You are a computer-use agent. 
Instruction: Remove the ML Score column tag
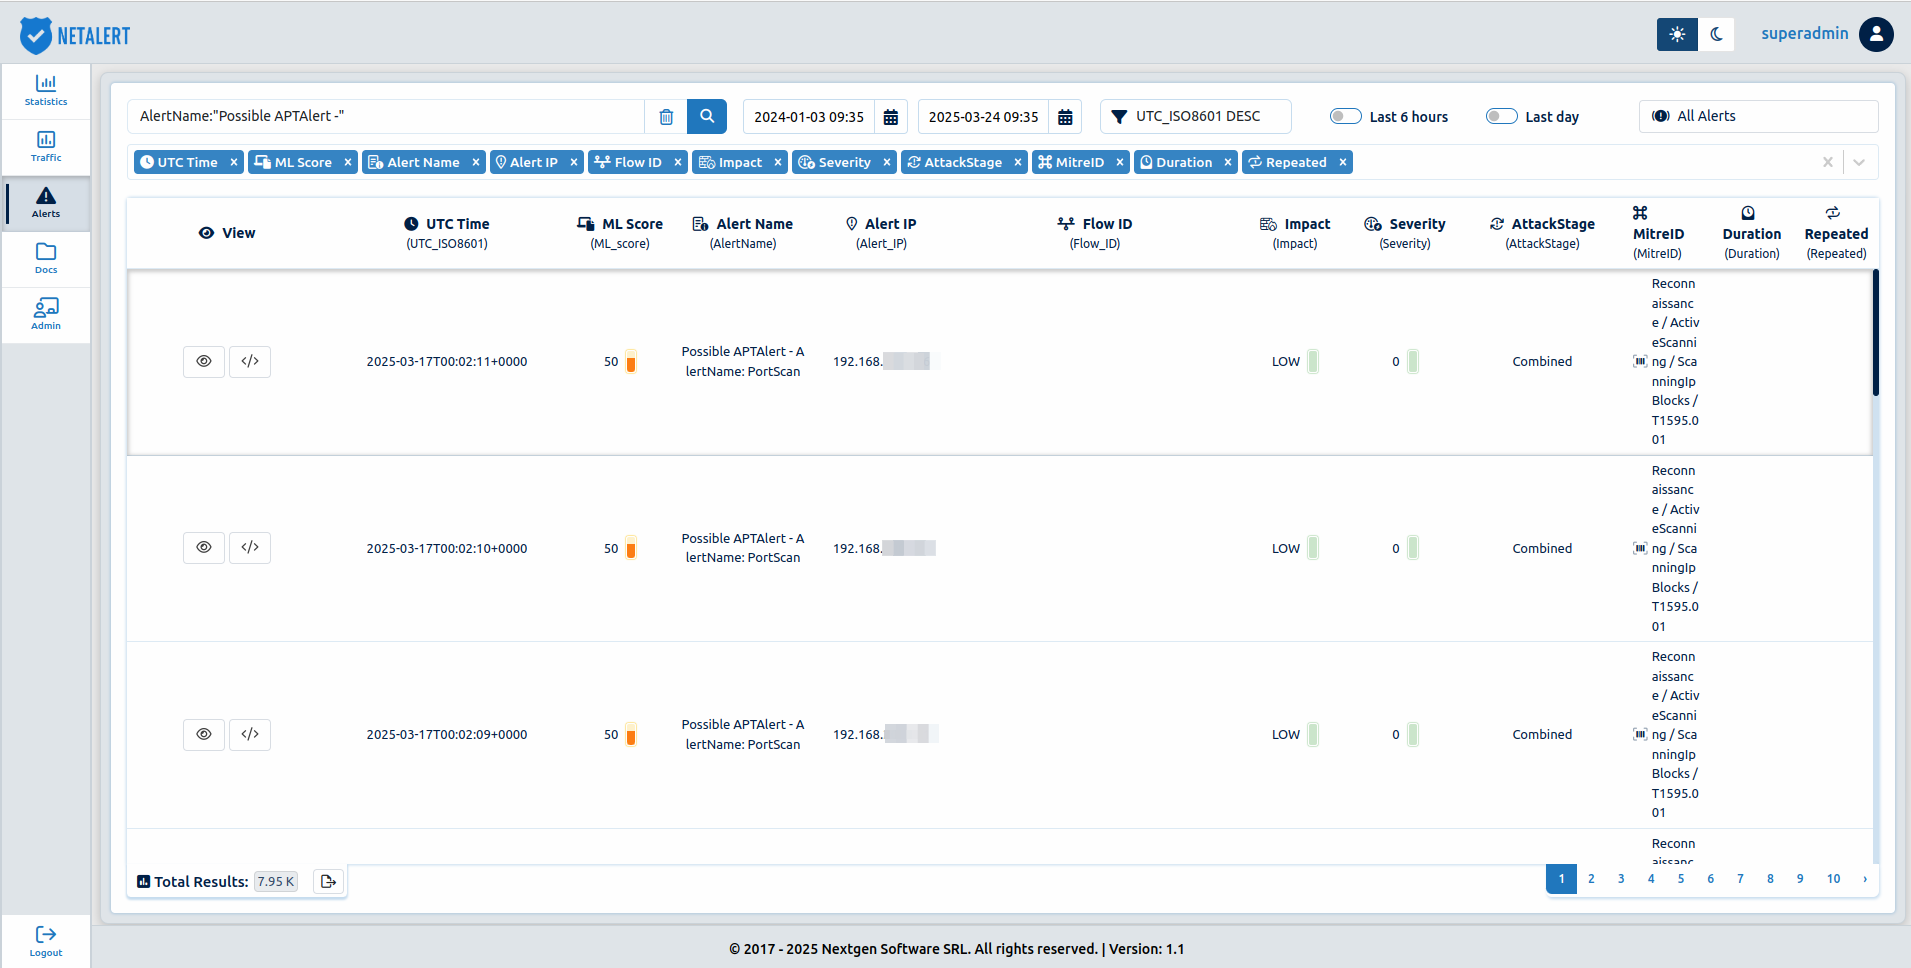pyautogui.click(x=348, y=162)
